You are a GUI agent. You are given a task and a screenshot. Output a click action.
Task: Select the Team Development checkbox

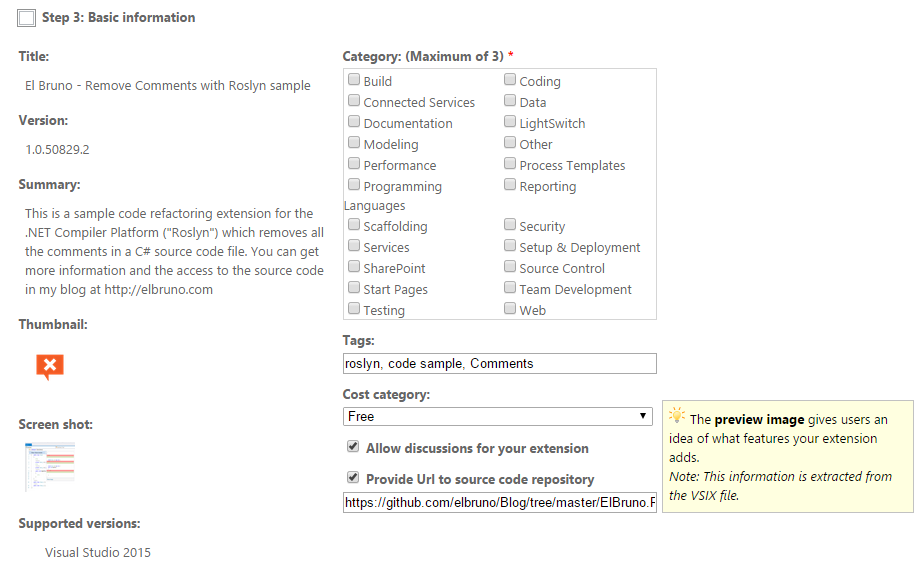point(510,288)
